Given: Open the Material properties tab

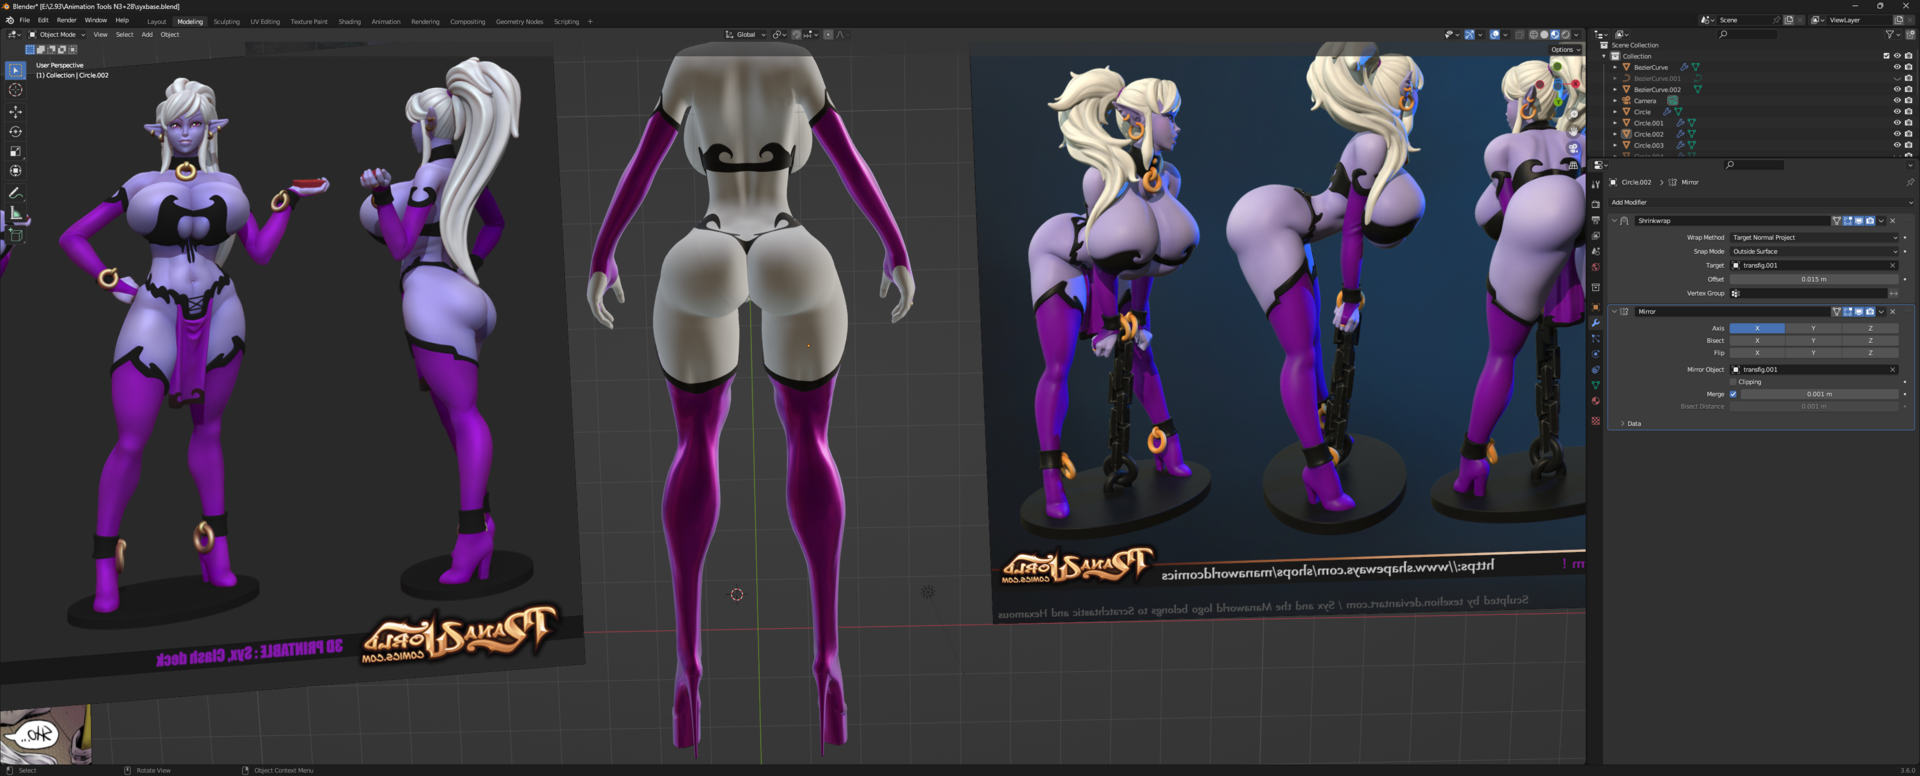Looking at the screenshot, I should coord(1596,401).
